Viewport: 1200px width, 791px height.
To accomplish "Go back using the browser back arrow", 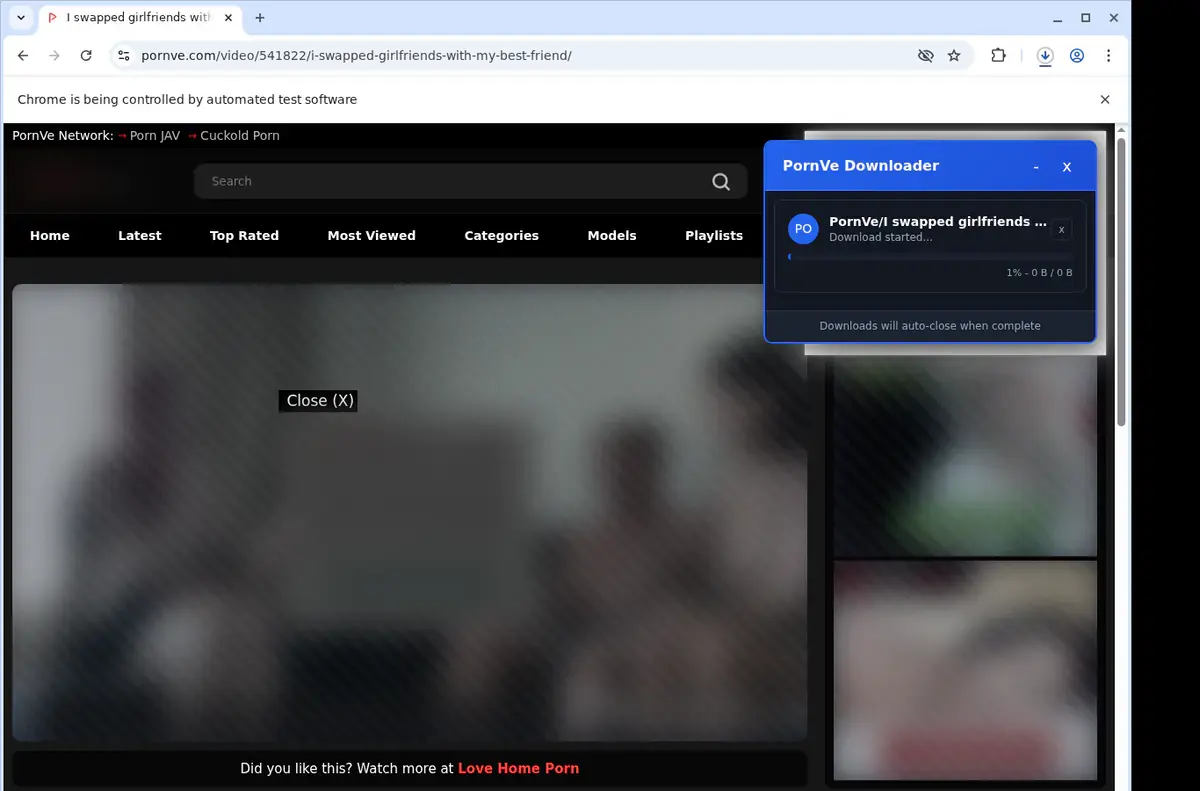I will tap(23, 56).
